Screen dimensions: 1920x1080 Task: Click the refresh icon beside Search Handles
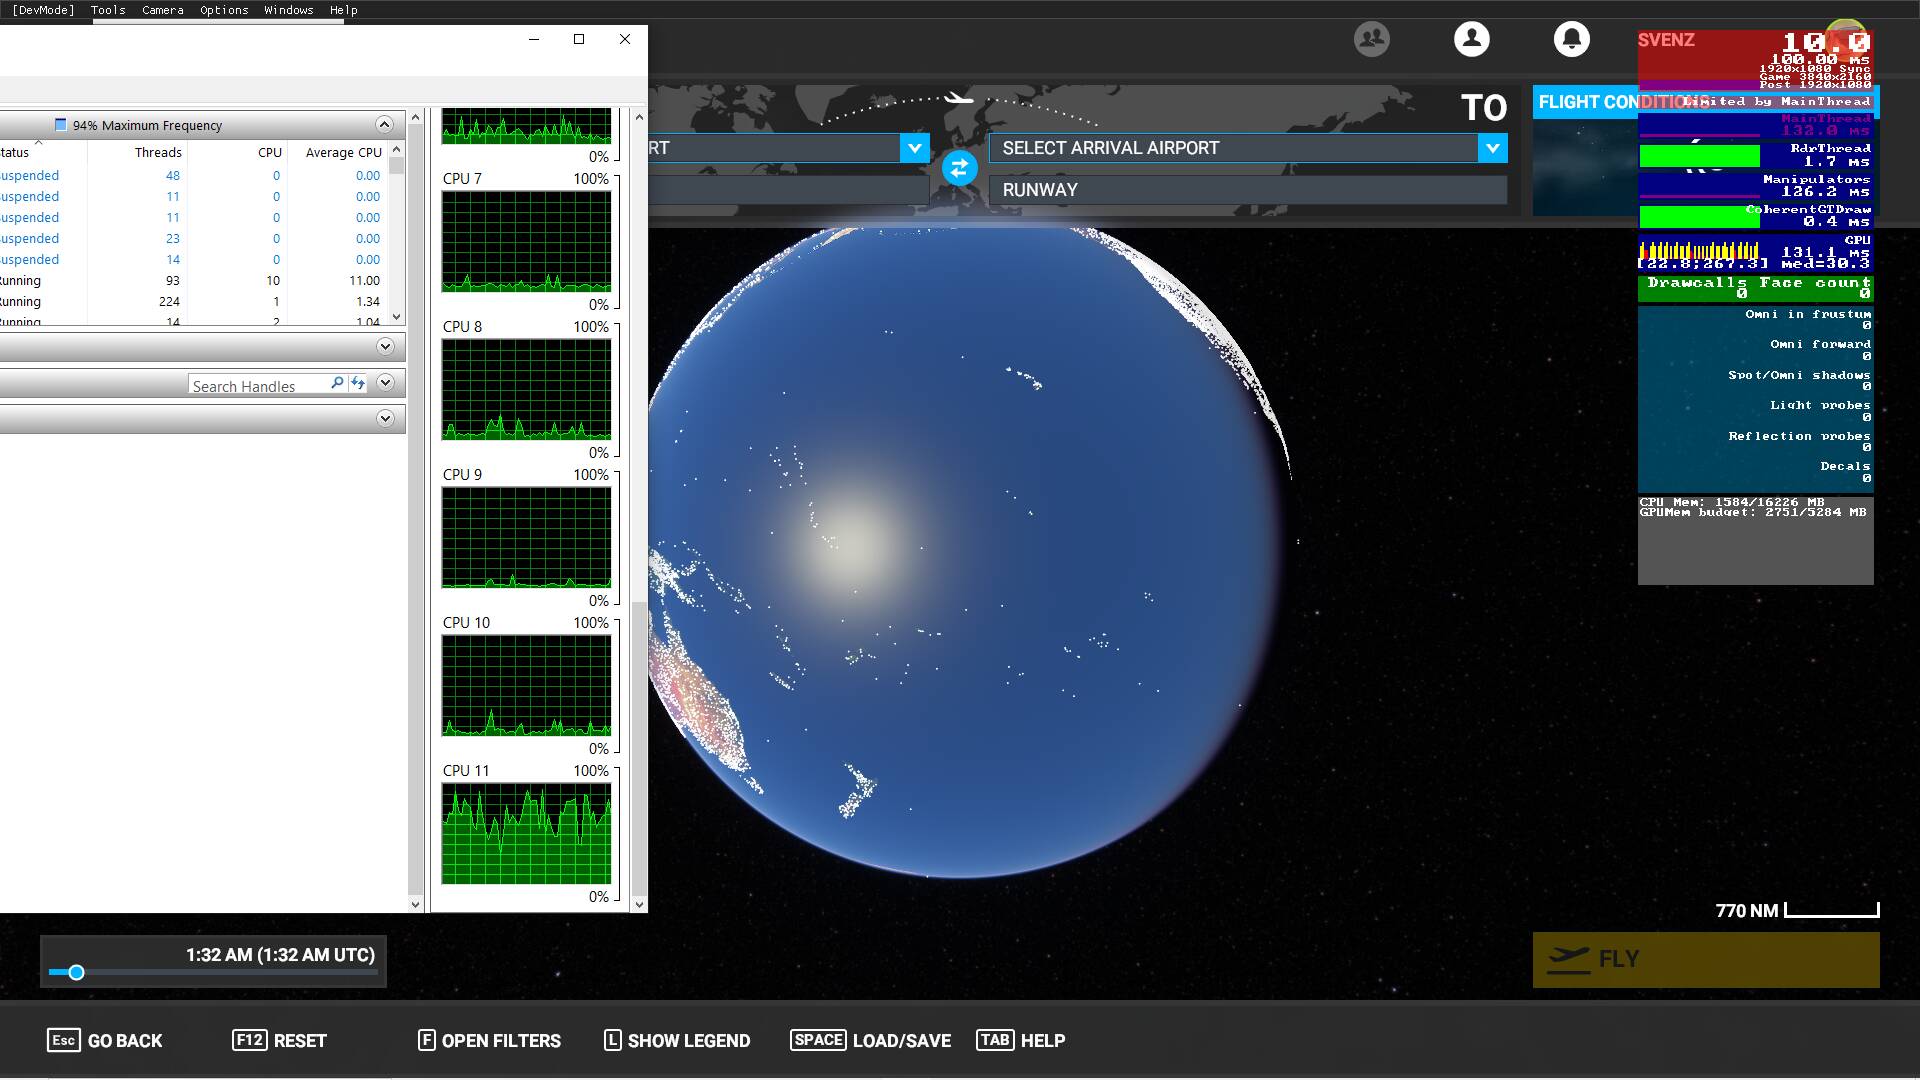[357, 383]
